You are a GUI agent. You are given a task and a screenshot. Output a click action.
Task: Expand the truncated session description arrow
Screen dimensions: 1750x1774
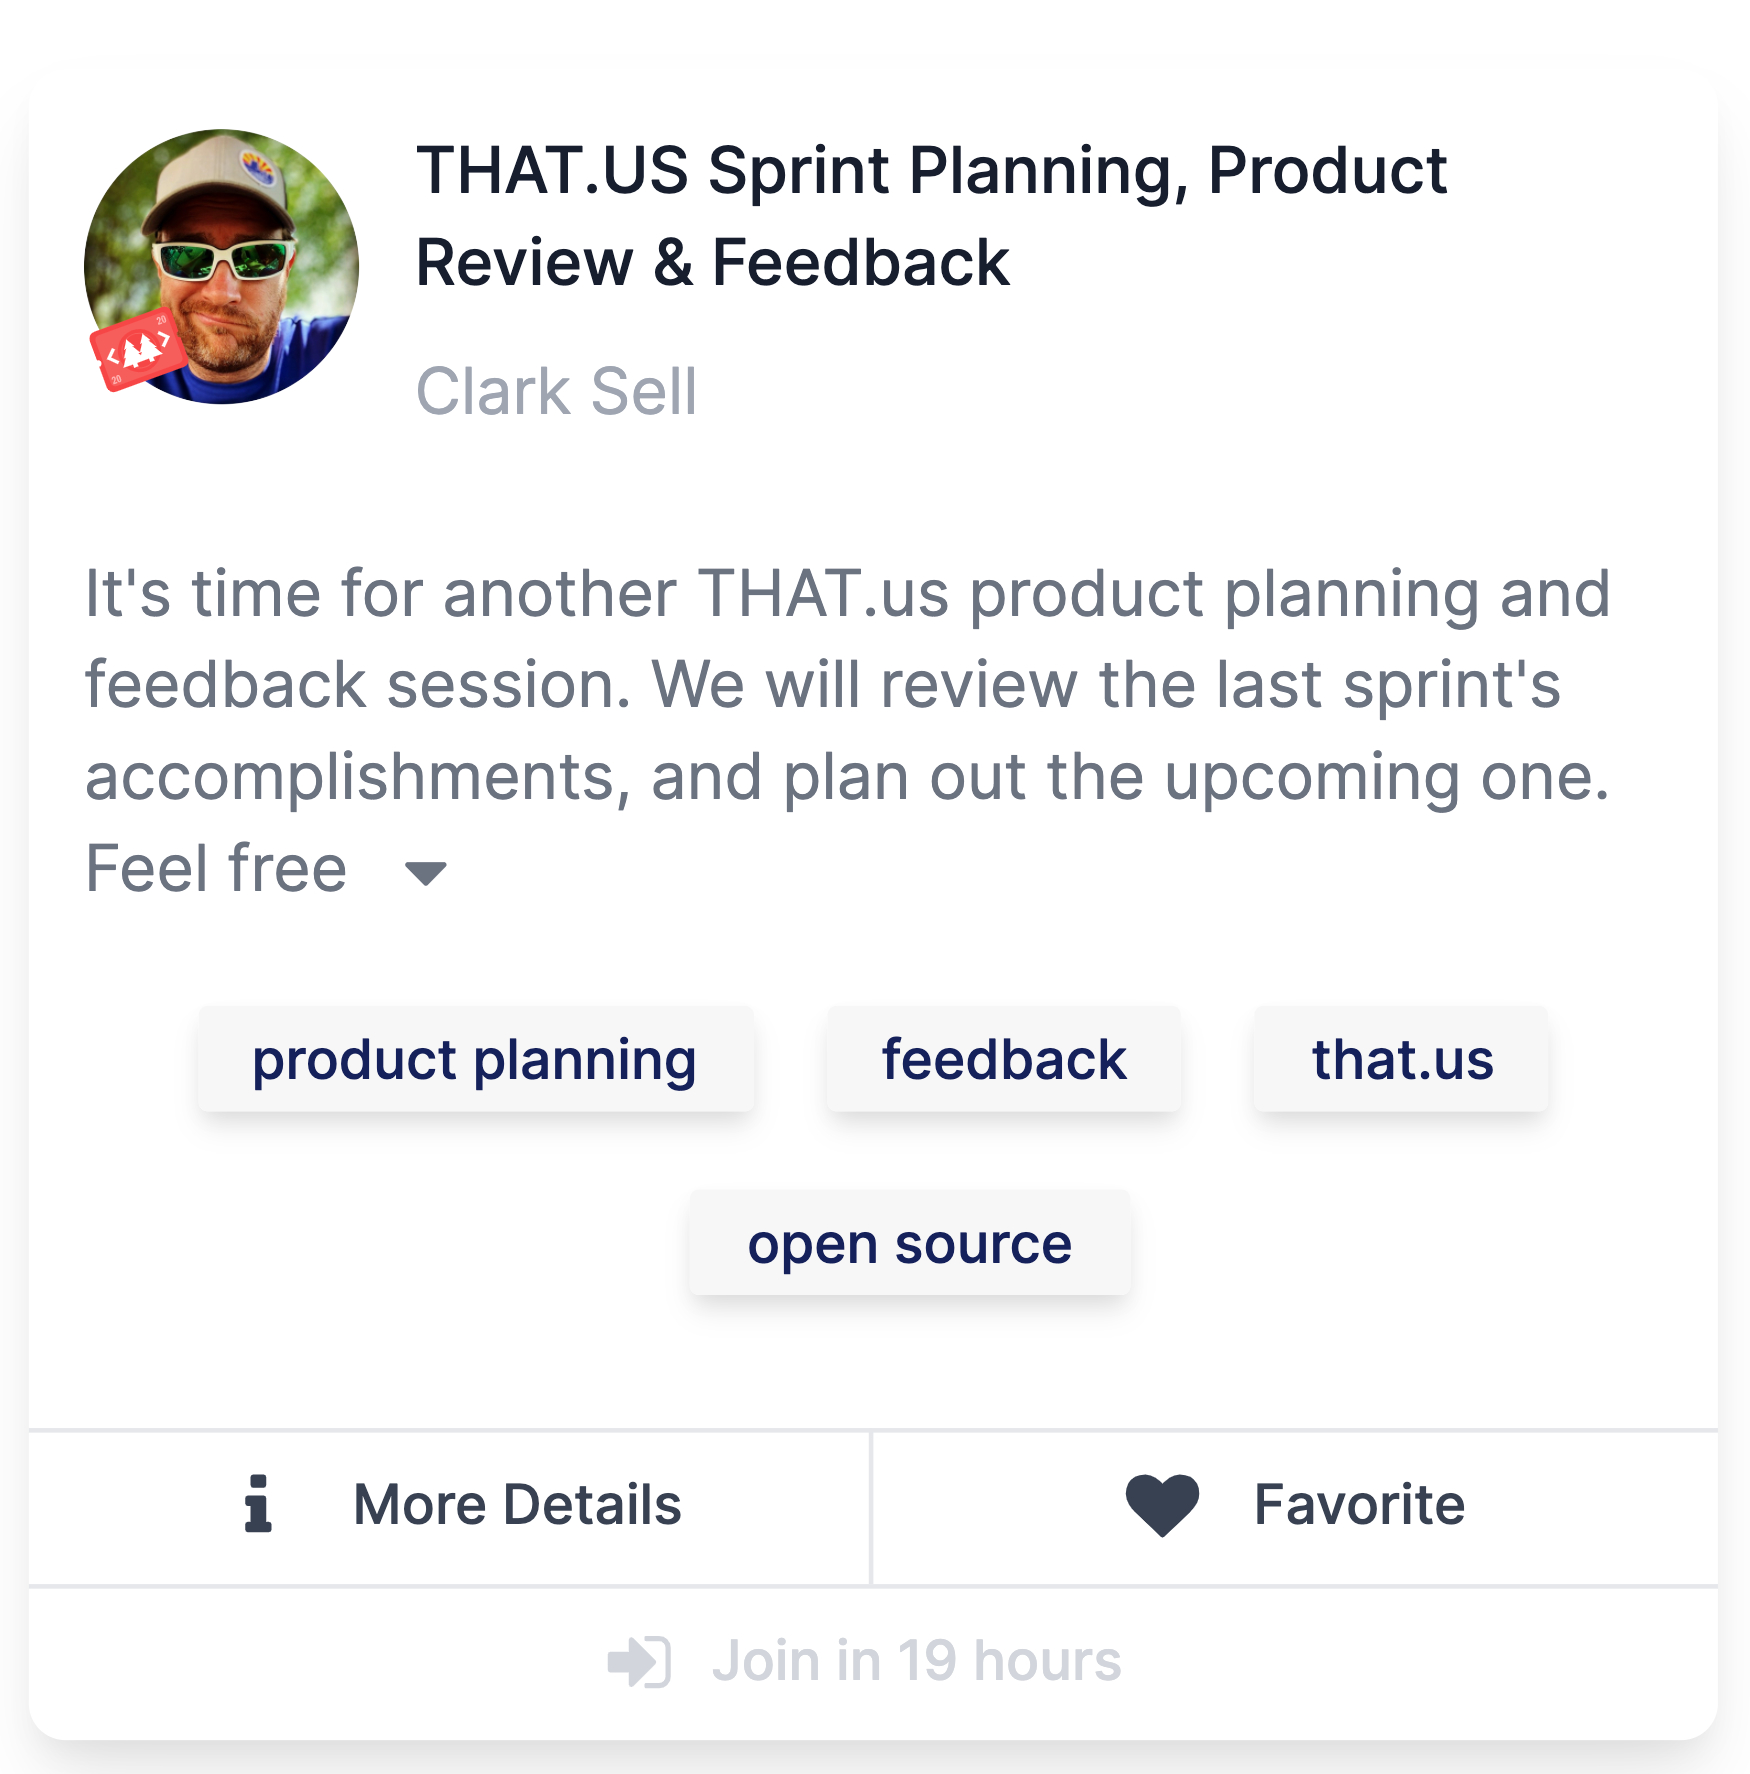426,873
